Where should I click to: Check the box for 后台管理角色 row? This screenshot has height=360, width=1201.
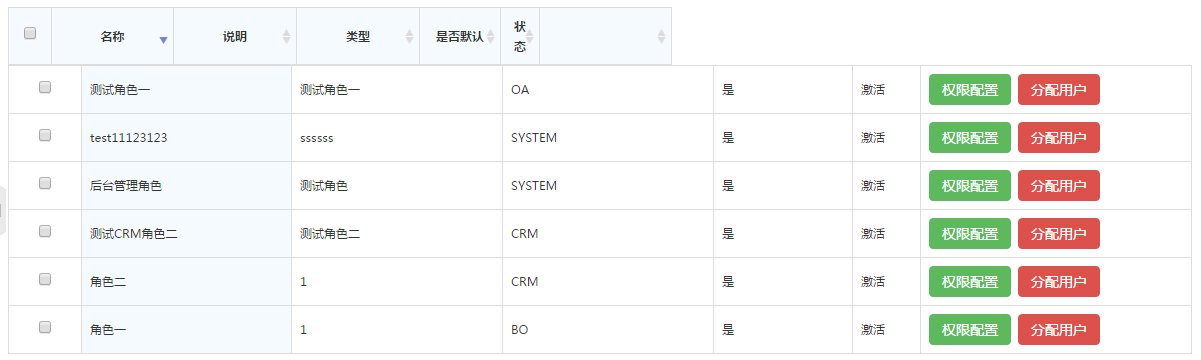pos(45,183)
